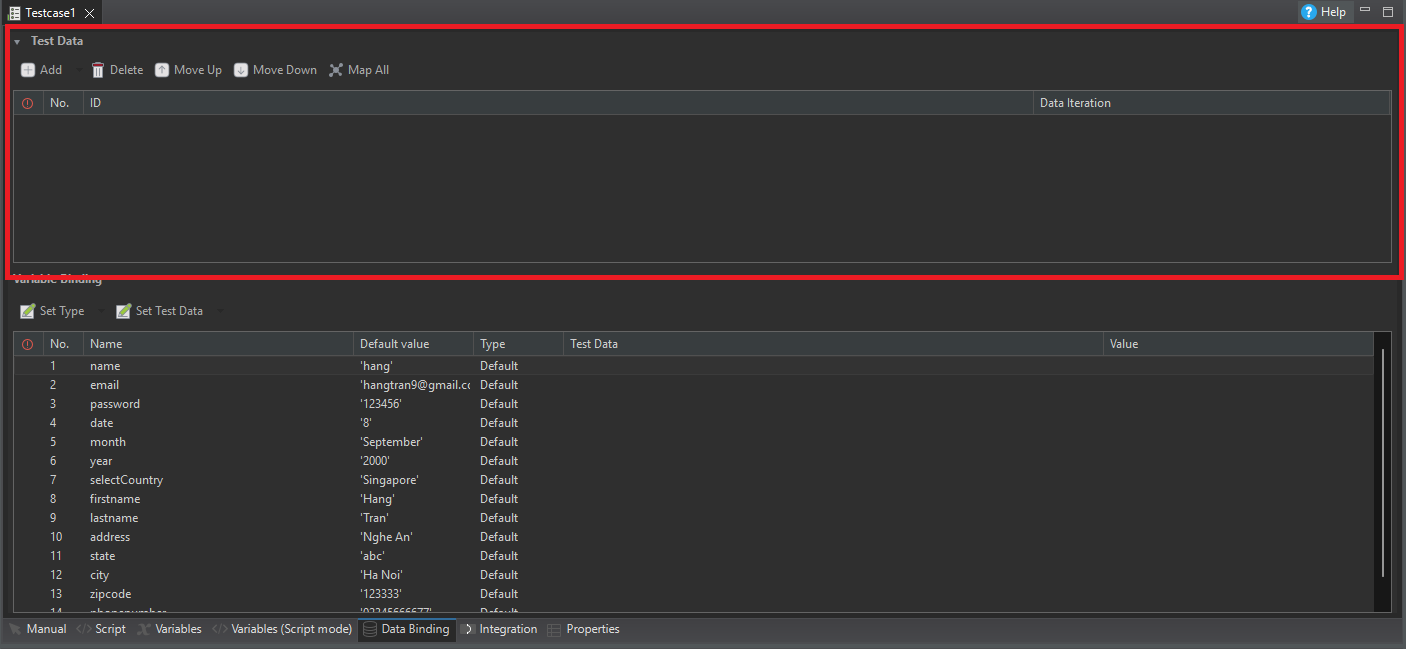
Task: Click the Data Iteration column header
Action: pyautogui.click(x=1075, y=103)
